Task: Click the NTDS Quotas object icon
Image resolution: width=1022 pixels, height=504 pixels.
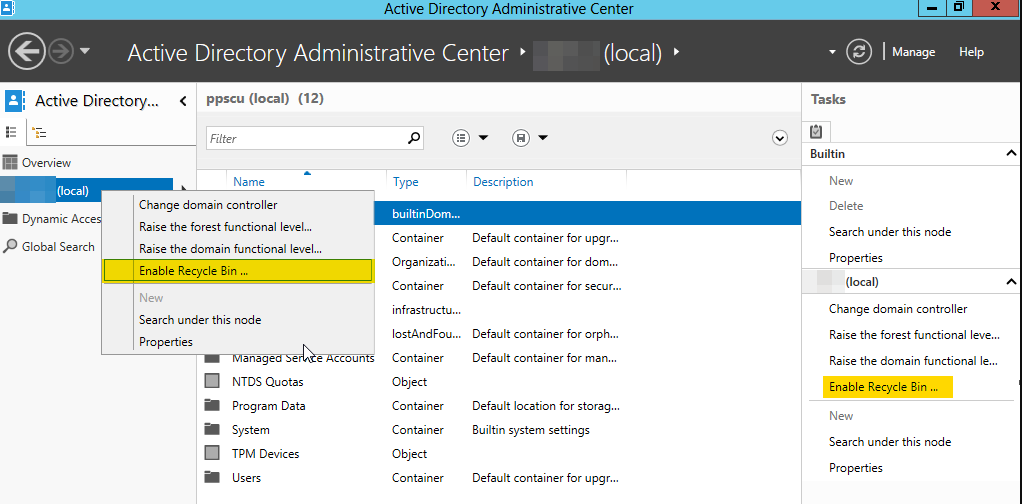Action: (212, 381)
